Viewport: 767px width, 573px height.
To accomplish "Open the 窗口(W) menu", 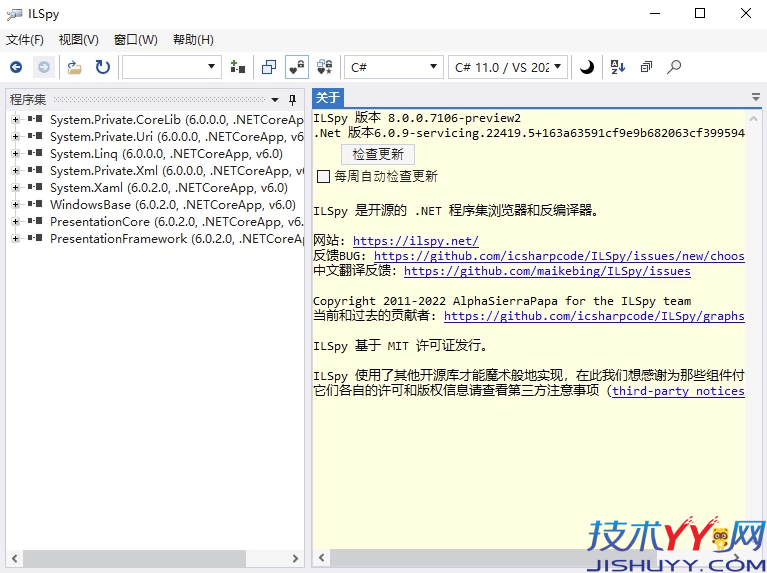I will (x=135, y=40).
